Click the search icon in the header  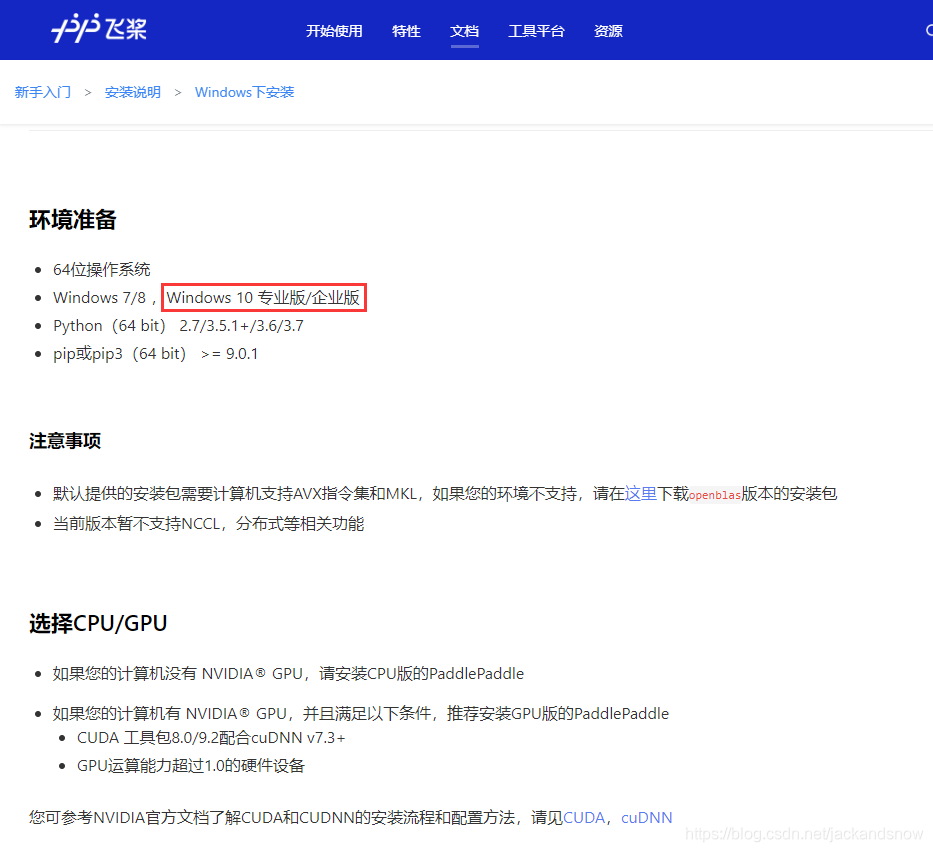[x=929, y=30]
